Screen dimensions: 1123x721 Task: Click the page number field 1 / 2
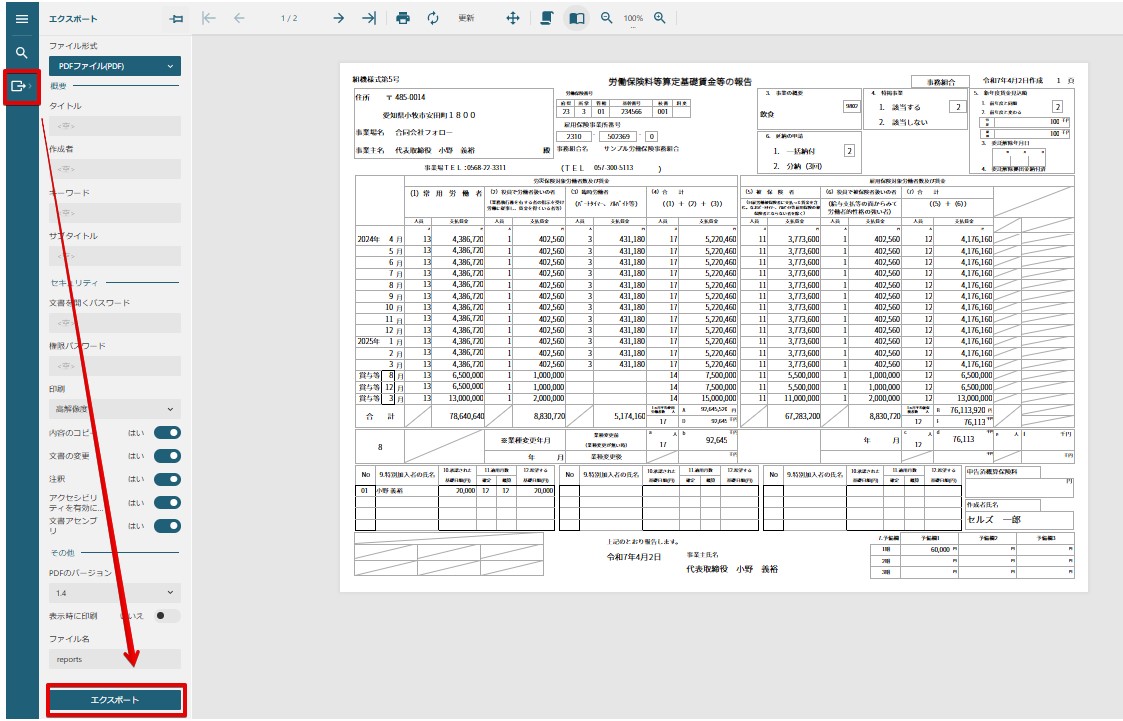pyautogui.click(x=289, y=19)
